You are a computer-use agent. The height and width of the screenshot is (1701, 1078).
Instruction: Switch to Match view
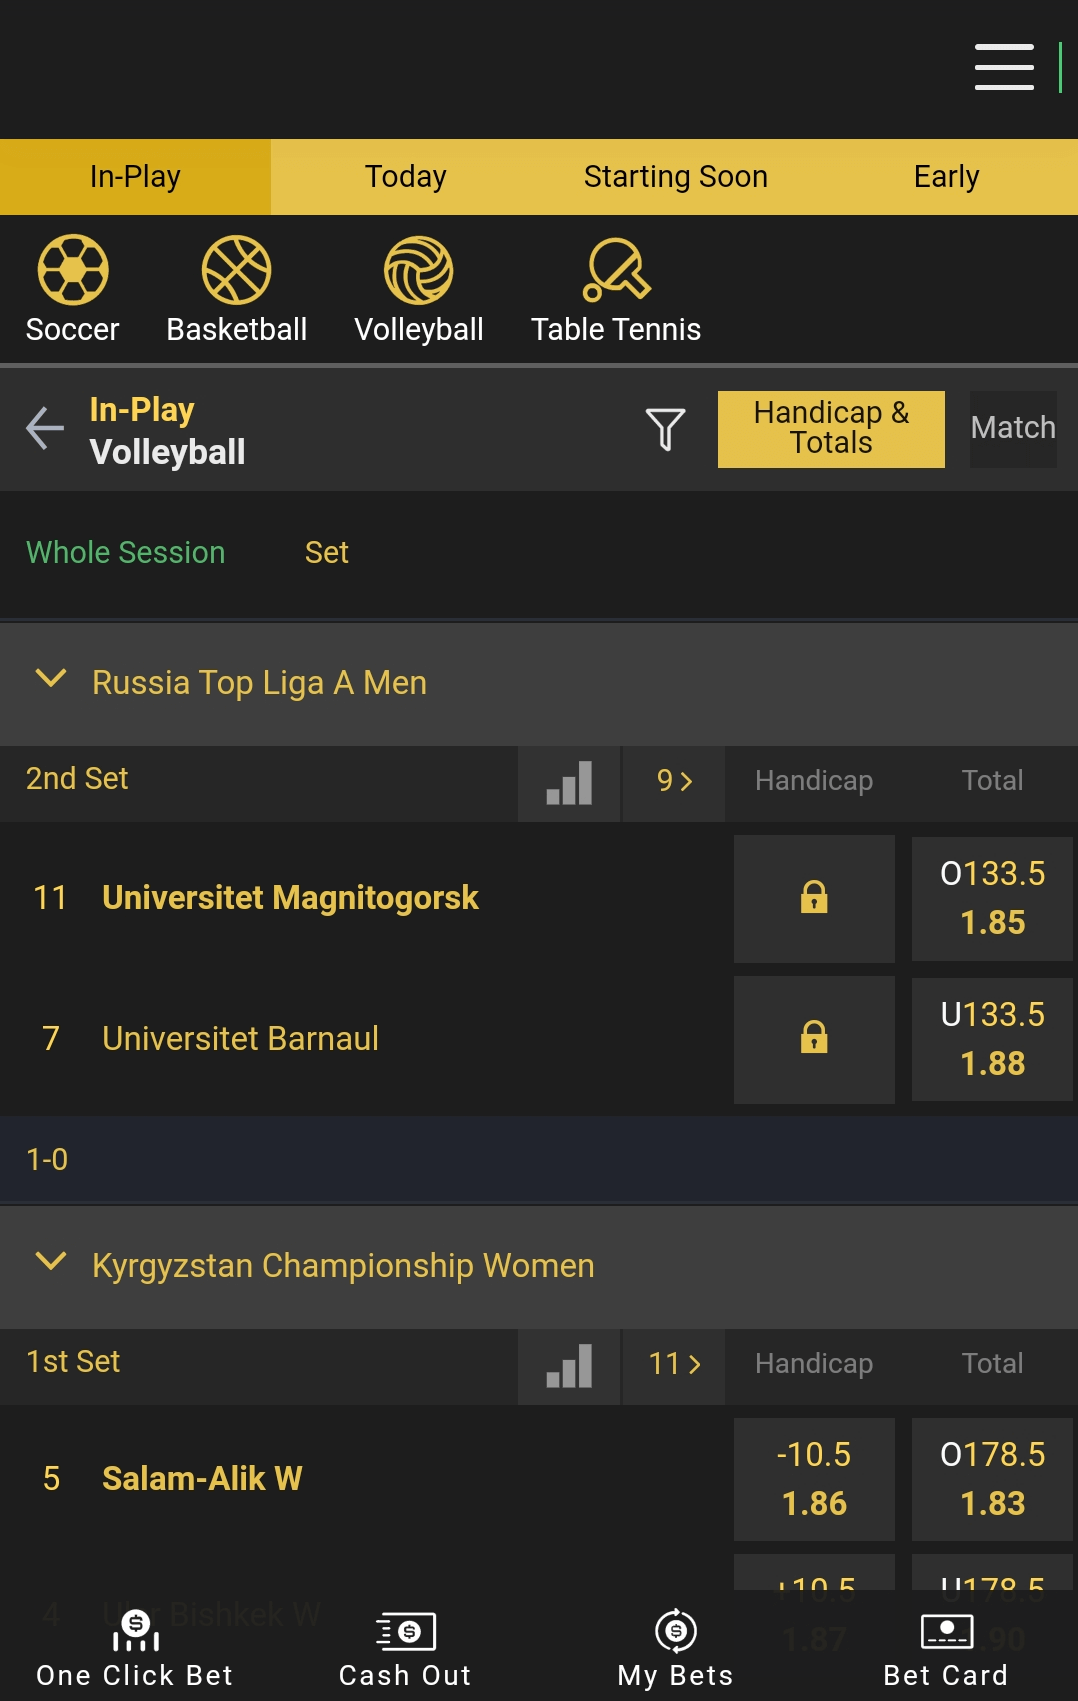(x=1013, y=429)
